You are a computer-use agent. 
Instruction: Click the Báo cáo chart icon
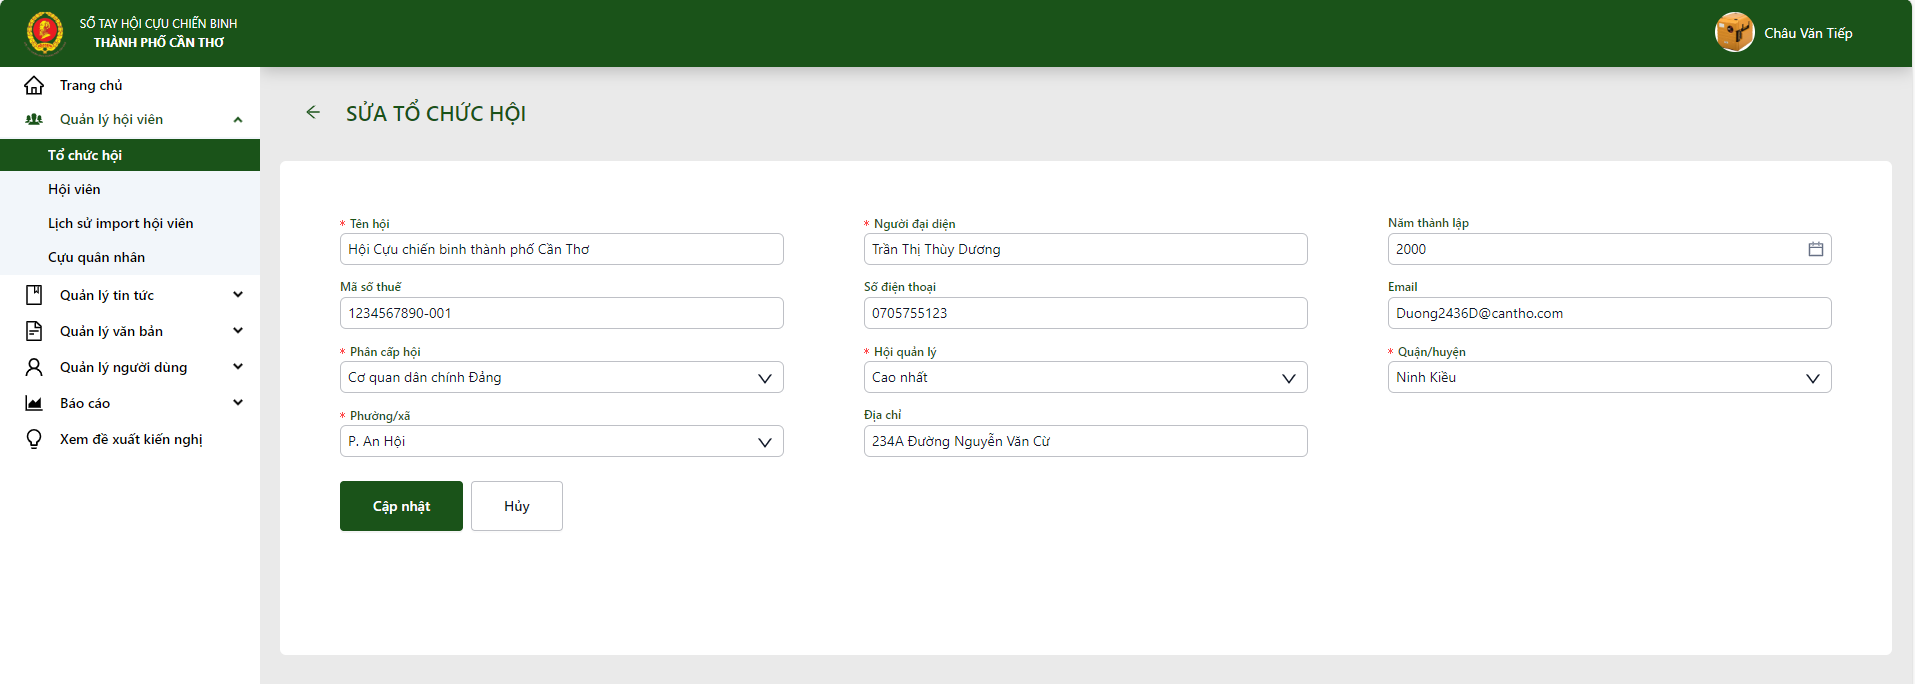[34, 403]
